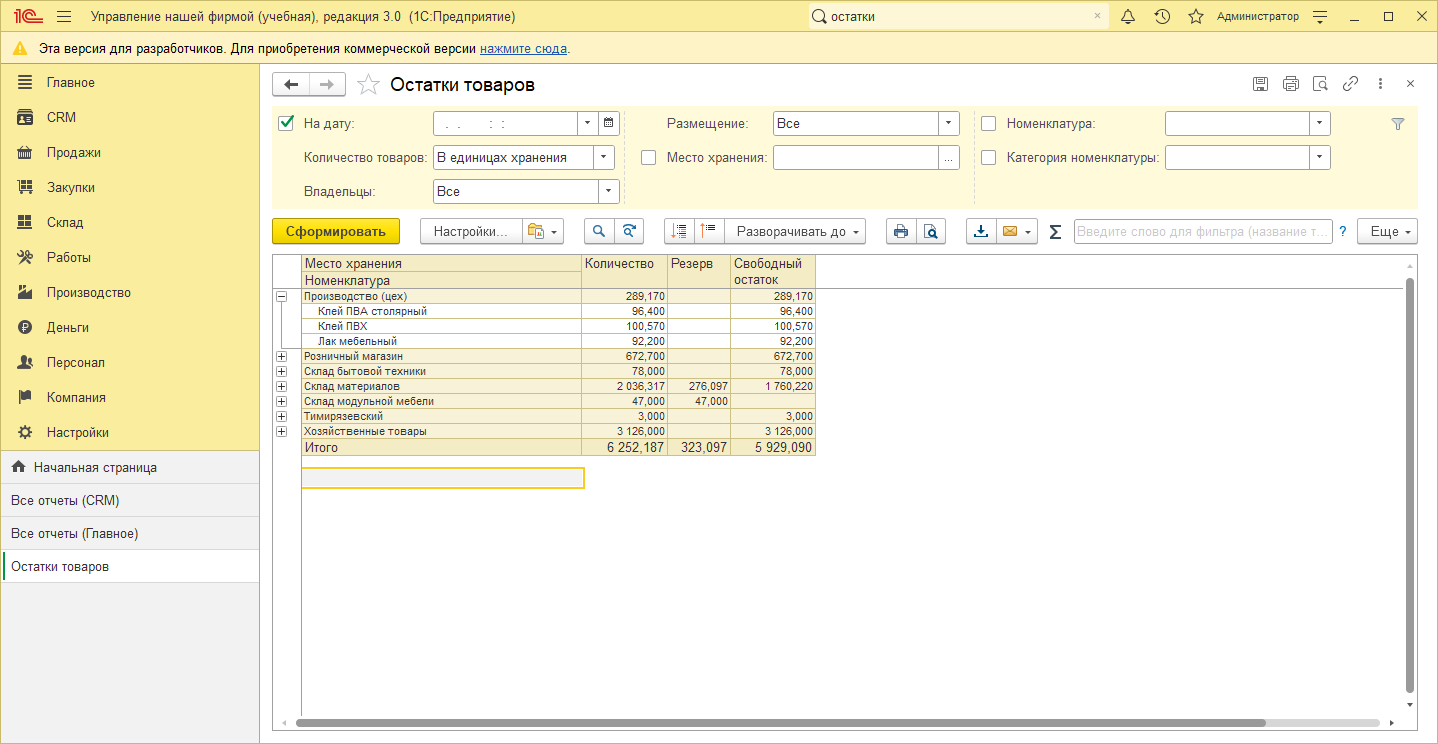Open the Разворачивать до dropdown

(795, 231)
